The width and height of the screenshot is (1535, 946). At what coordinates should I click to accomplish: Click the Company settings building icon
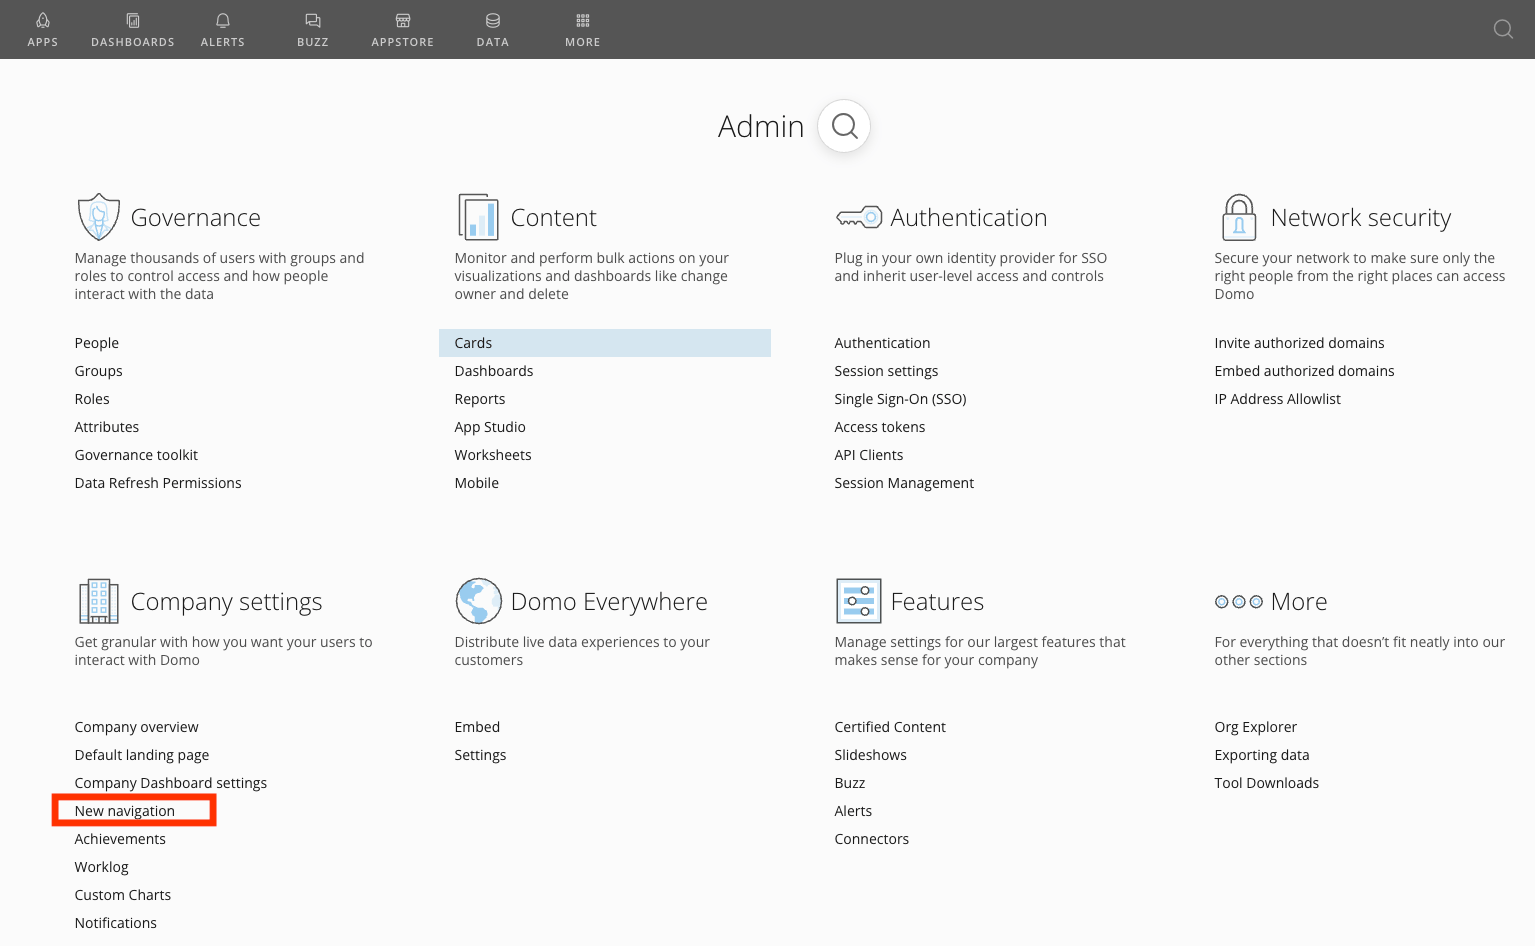pos(99,601)
